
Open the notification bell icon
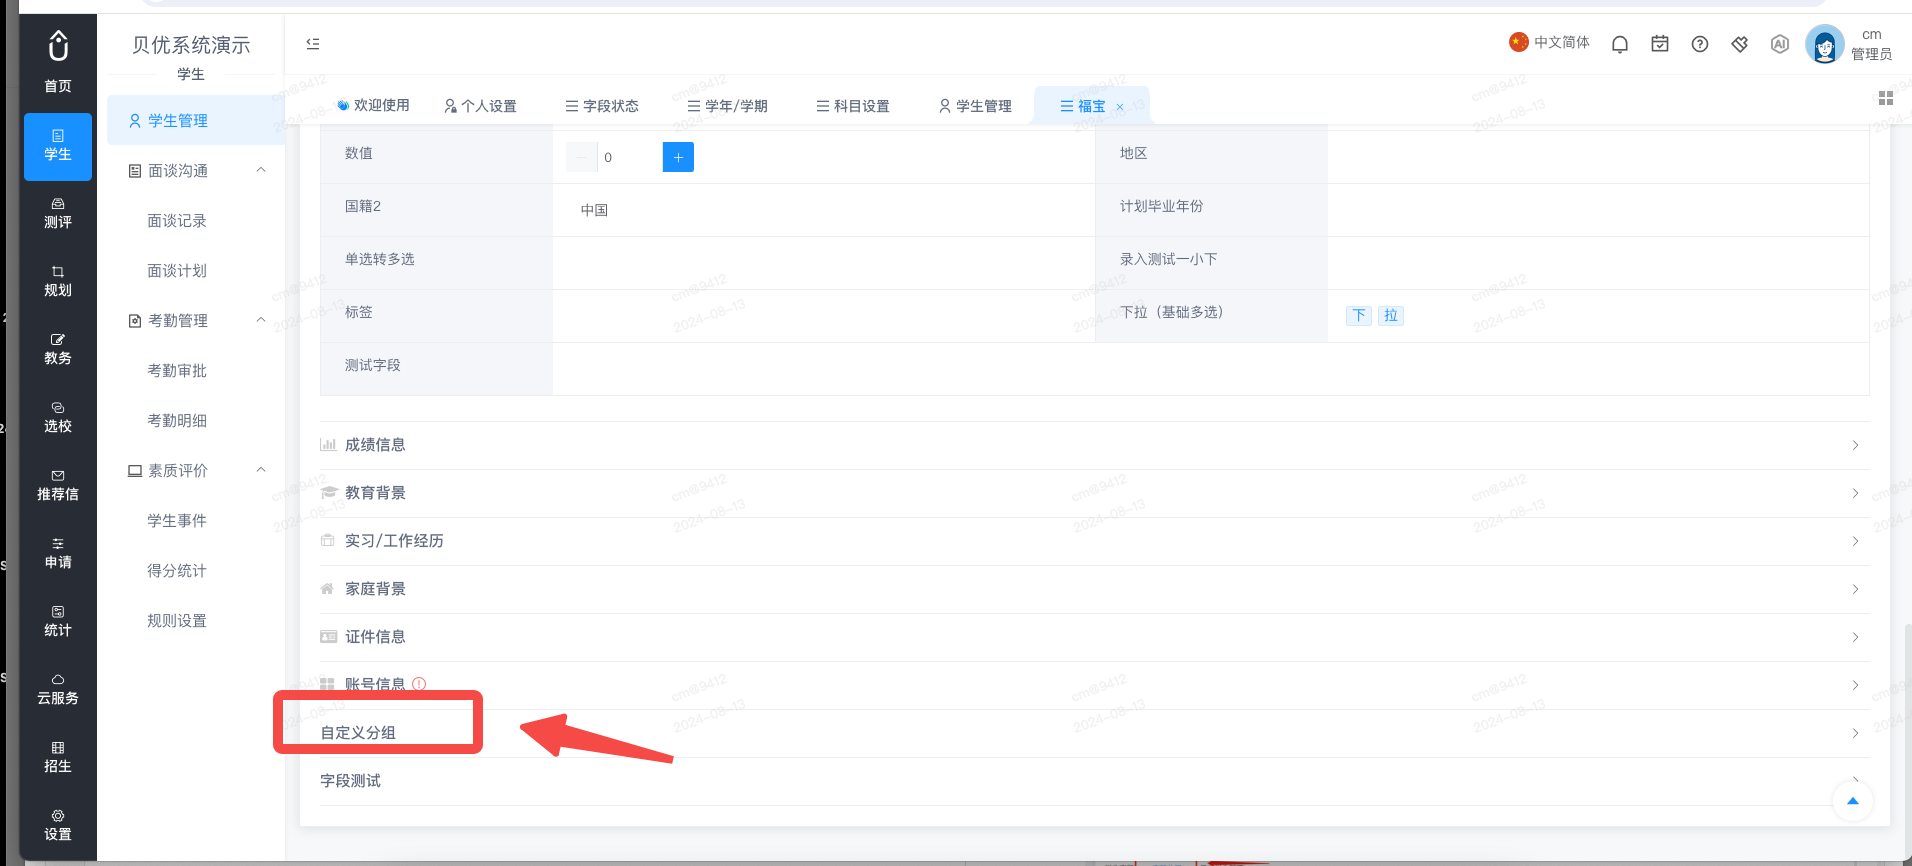[x=1620, y=44]
